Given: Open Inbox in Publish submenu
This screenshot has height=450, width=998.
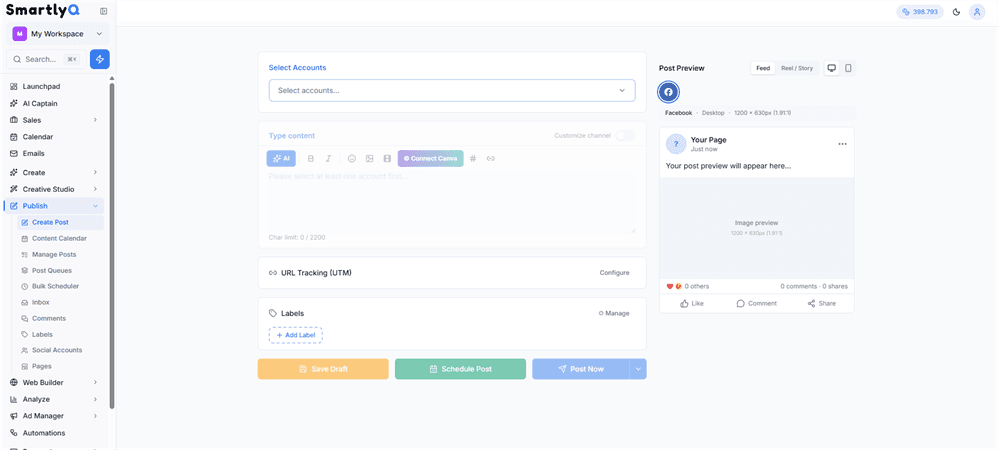Looking at the screenshot, I should tap(60, 302).
